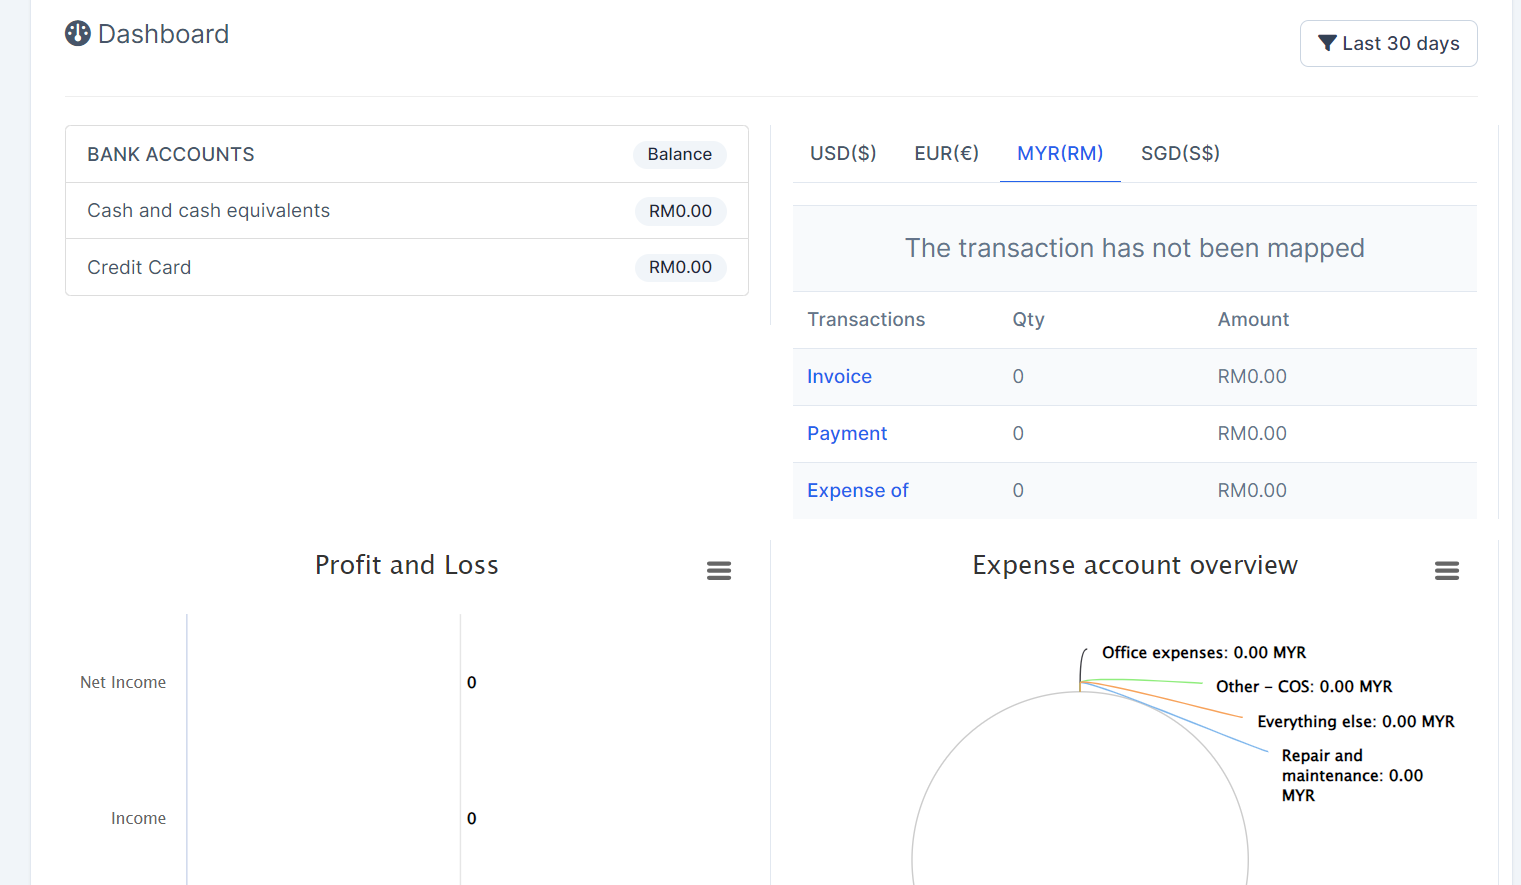Viewport: 1521px width, 885px height.
Task: Switch to the SGD(S$) tab
Action: pyautogui.click(x=1180, y=153)
